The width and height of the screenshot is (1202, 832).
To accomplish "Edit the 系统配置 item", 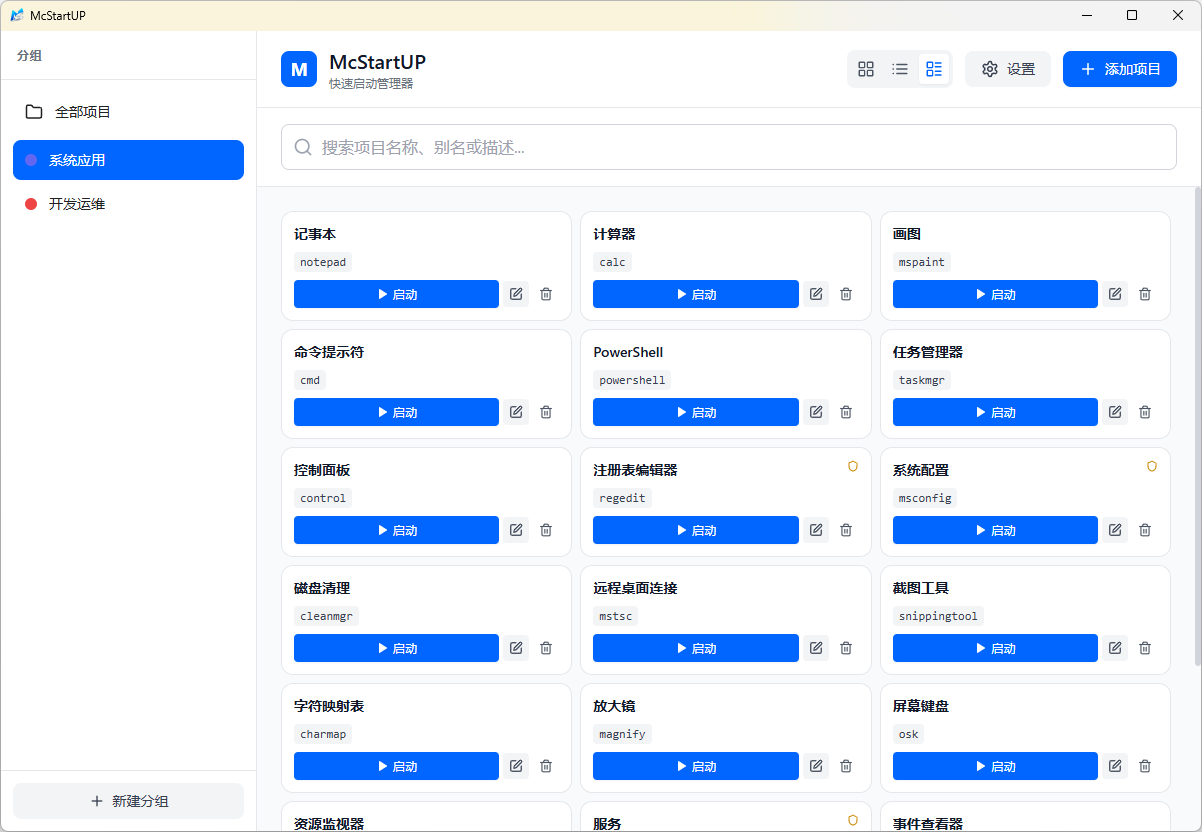I will tap(1115, 530).
